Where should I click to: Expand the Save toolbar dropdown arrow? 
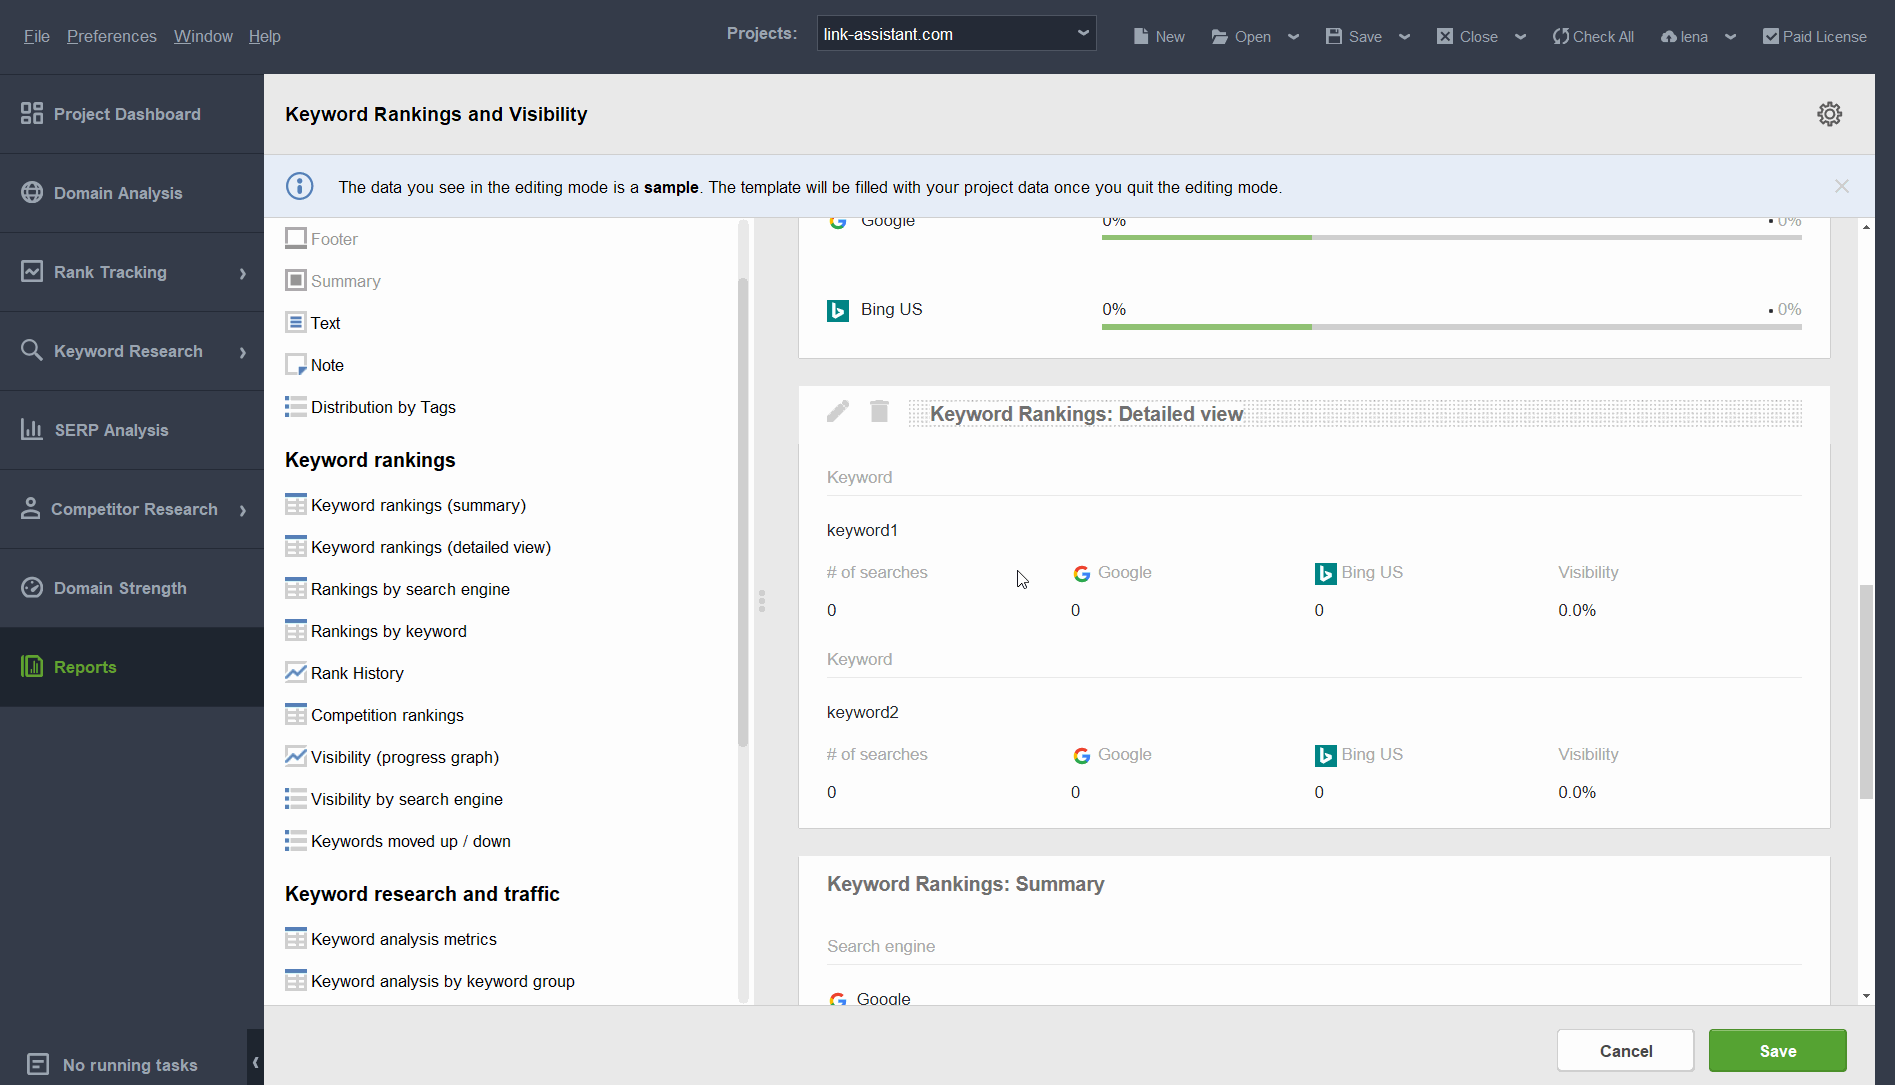[x=1404, y=37]
